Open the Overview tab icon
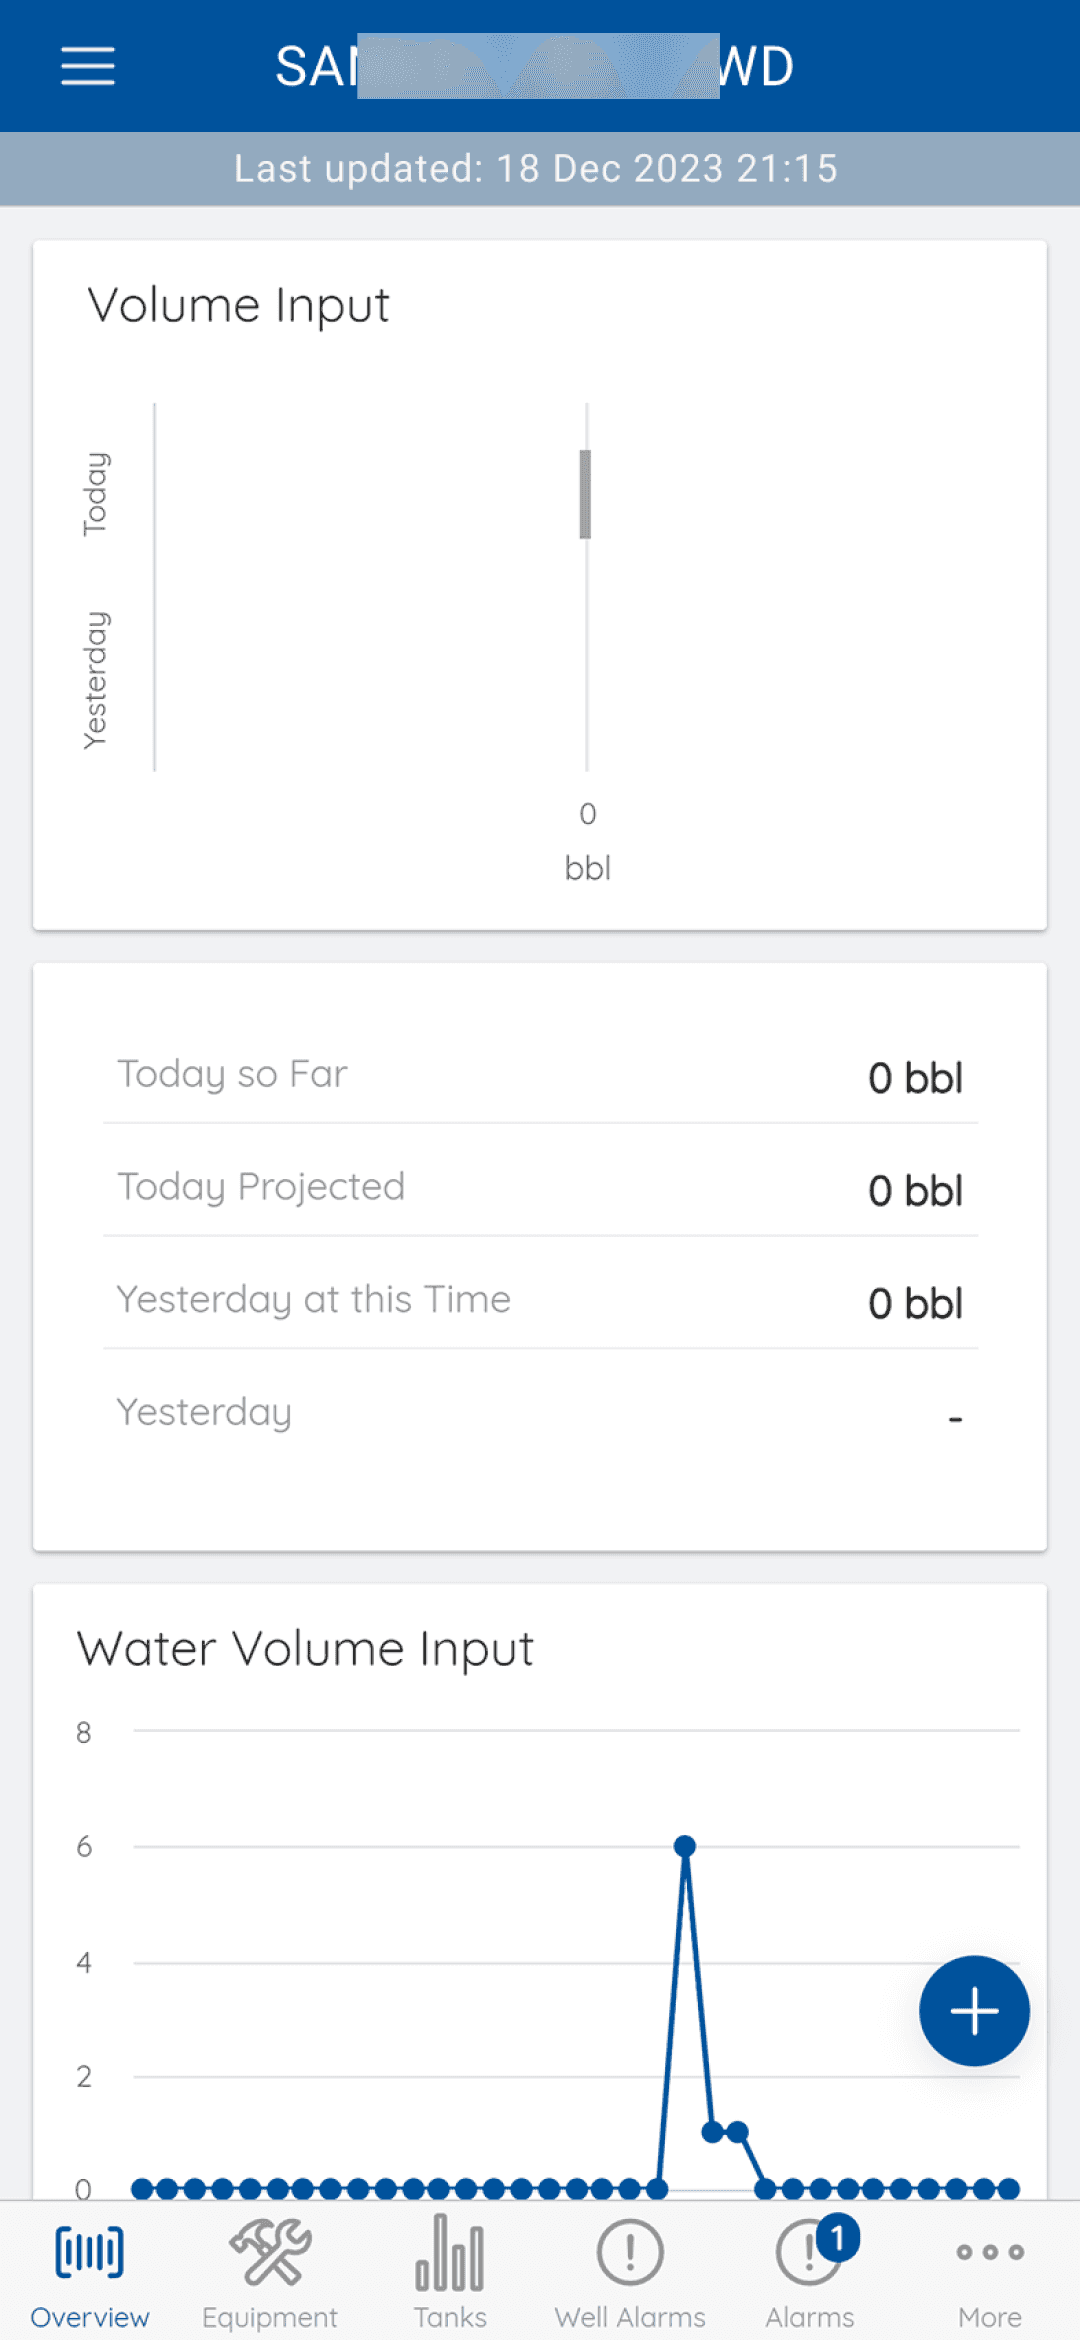 [89, 2252]
